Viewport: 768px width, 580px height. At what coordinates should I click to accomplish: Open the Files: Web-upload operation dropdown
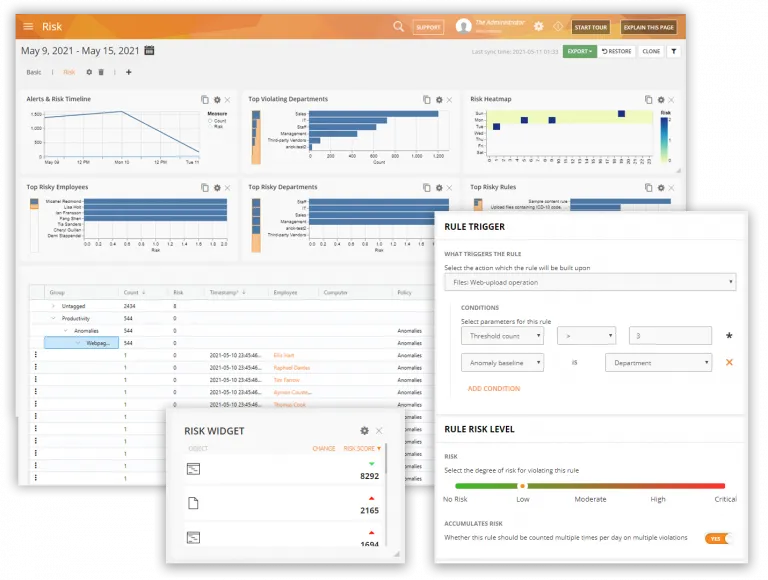point(590,282)
